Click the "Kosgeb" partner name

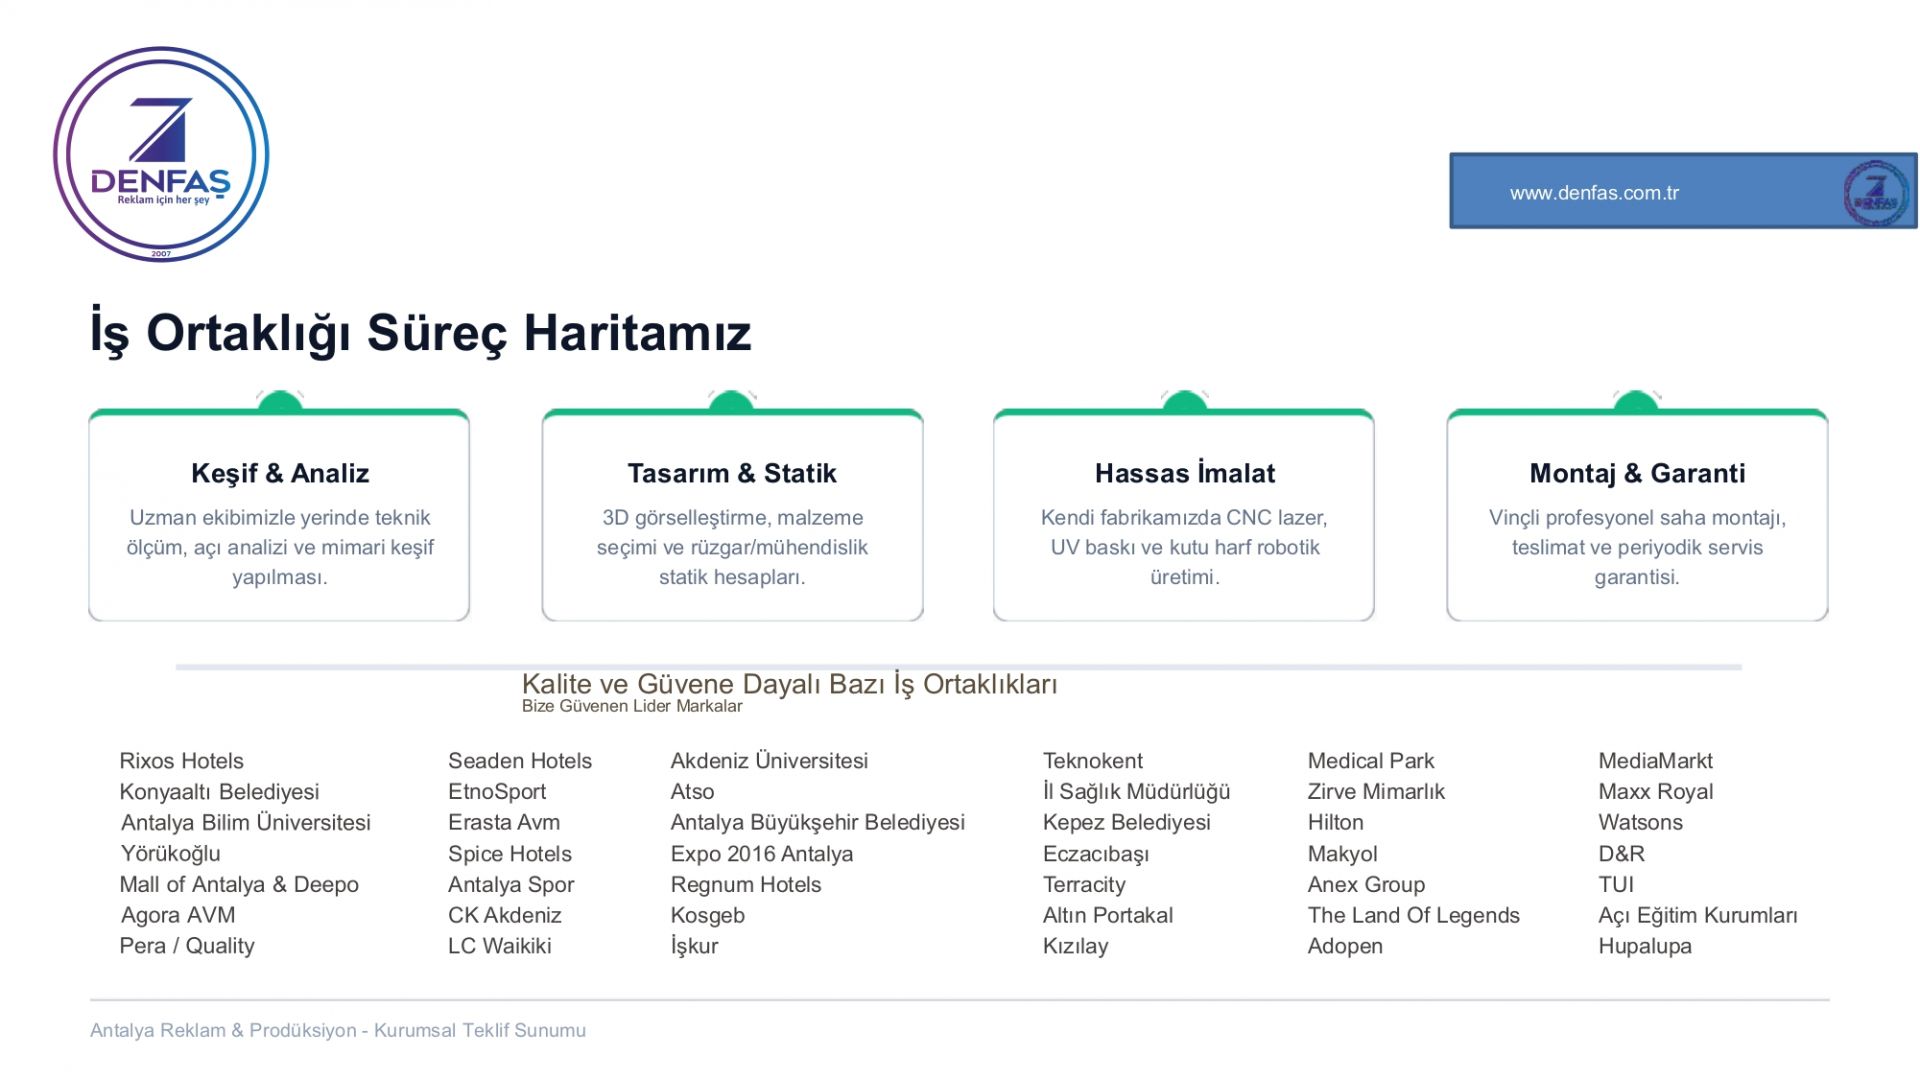708,915
